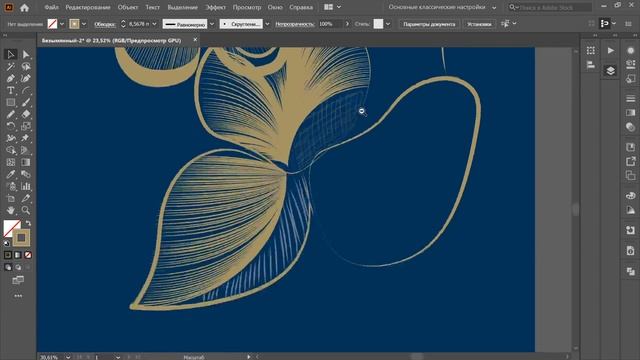Select the Puppet Warp pin tool
Viewport: 640px width, 360px height.
click(26, 138)
